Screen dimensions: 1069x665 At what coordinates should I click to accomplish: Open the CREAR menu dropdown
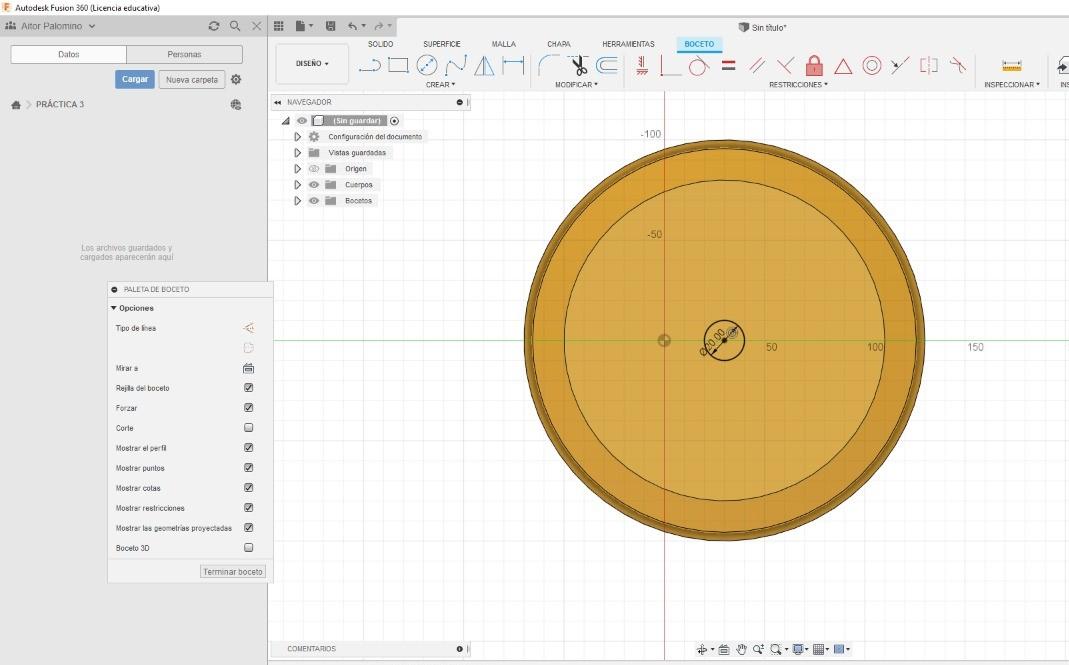440,85
